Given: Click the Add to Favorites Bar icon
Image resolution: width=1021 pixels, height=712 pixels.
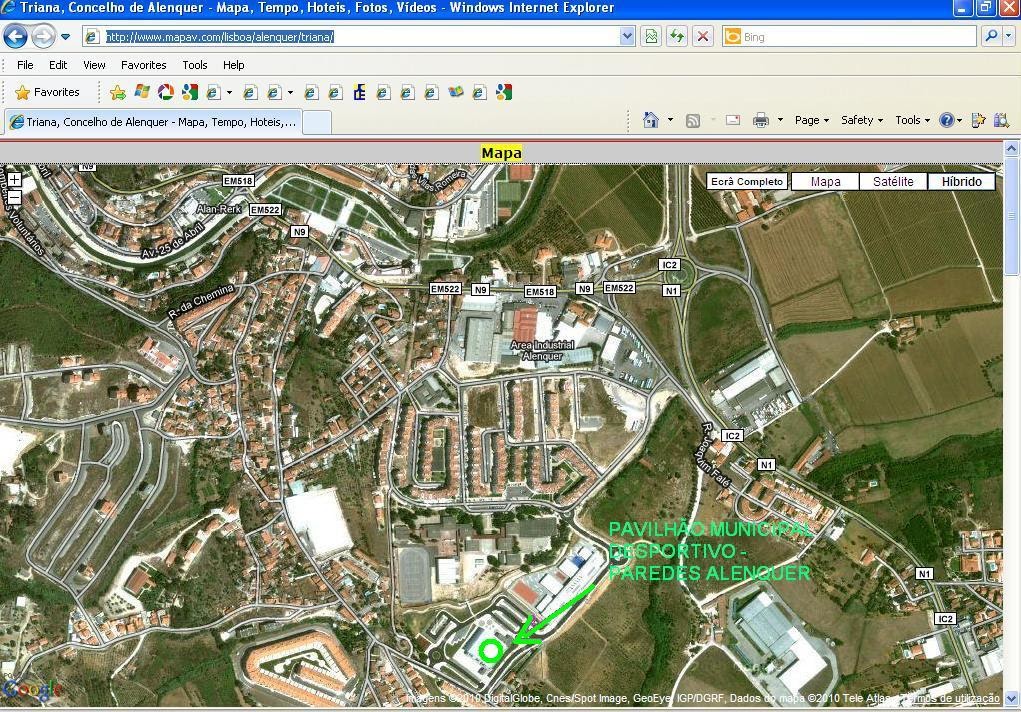Looking at the screenshot, I should pyautogui.click(x=118, y=93).
